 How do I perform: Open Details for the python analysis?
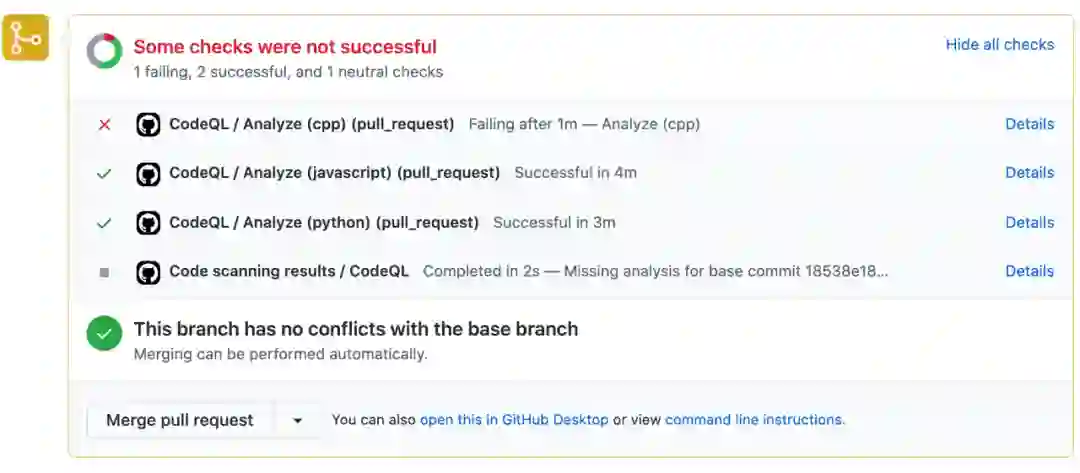click(x=1029, y=222)
